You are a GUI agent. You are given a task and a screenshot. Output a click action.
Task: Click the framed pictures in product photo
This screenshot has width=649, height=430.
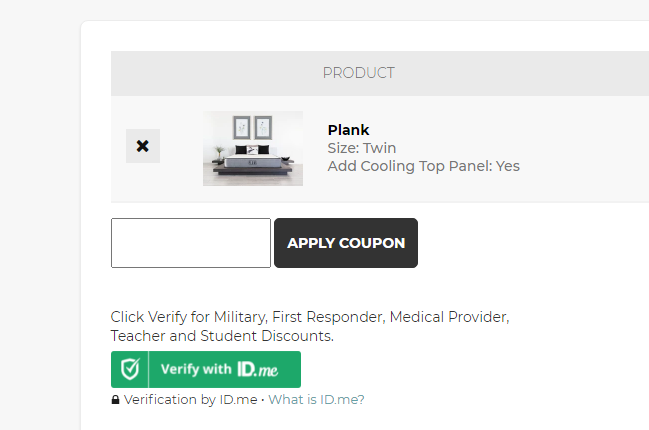pos(252,127)
